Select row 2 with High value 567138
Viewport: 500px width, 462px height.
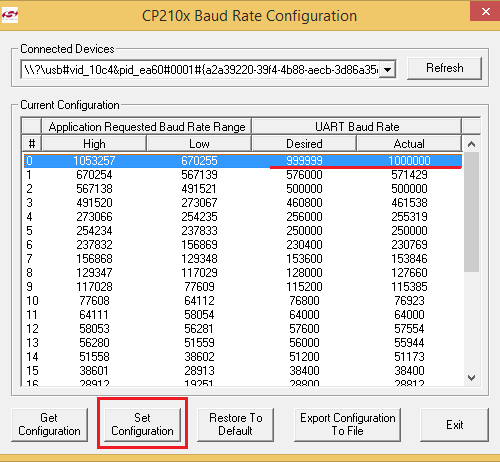point(243,189)
